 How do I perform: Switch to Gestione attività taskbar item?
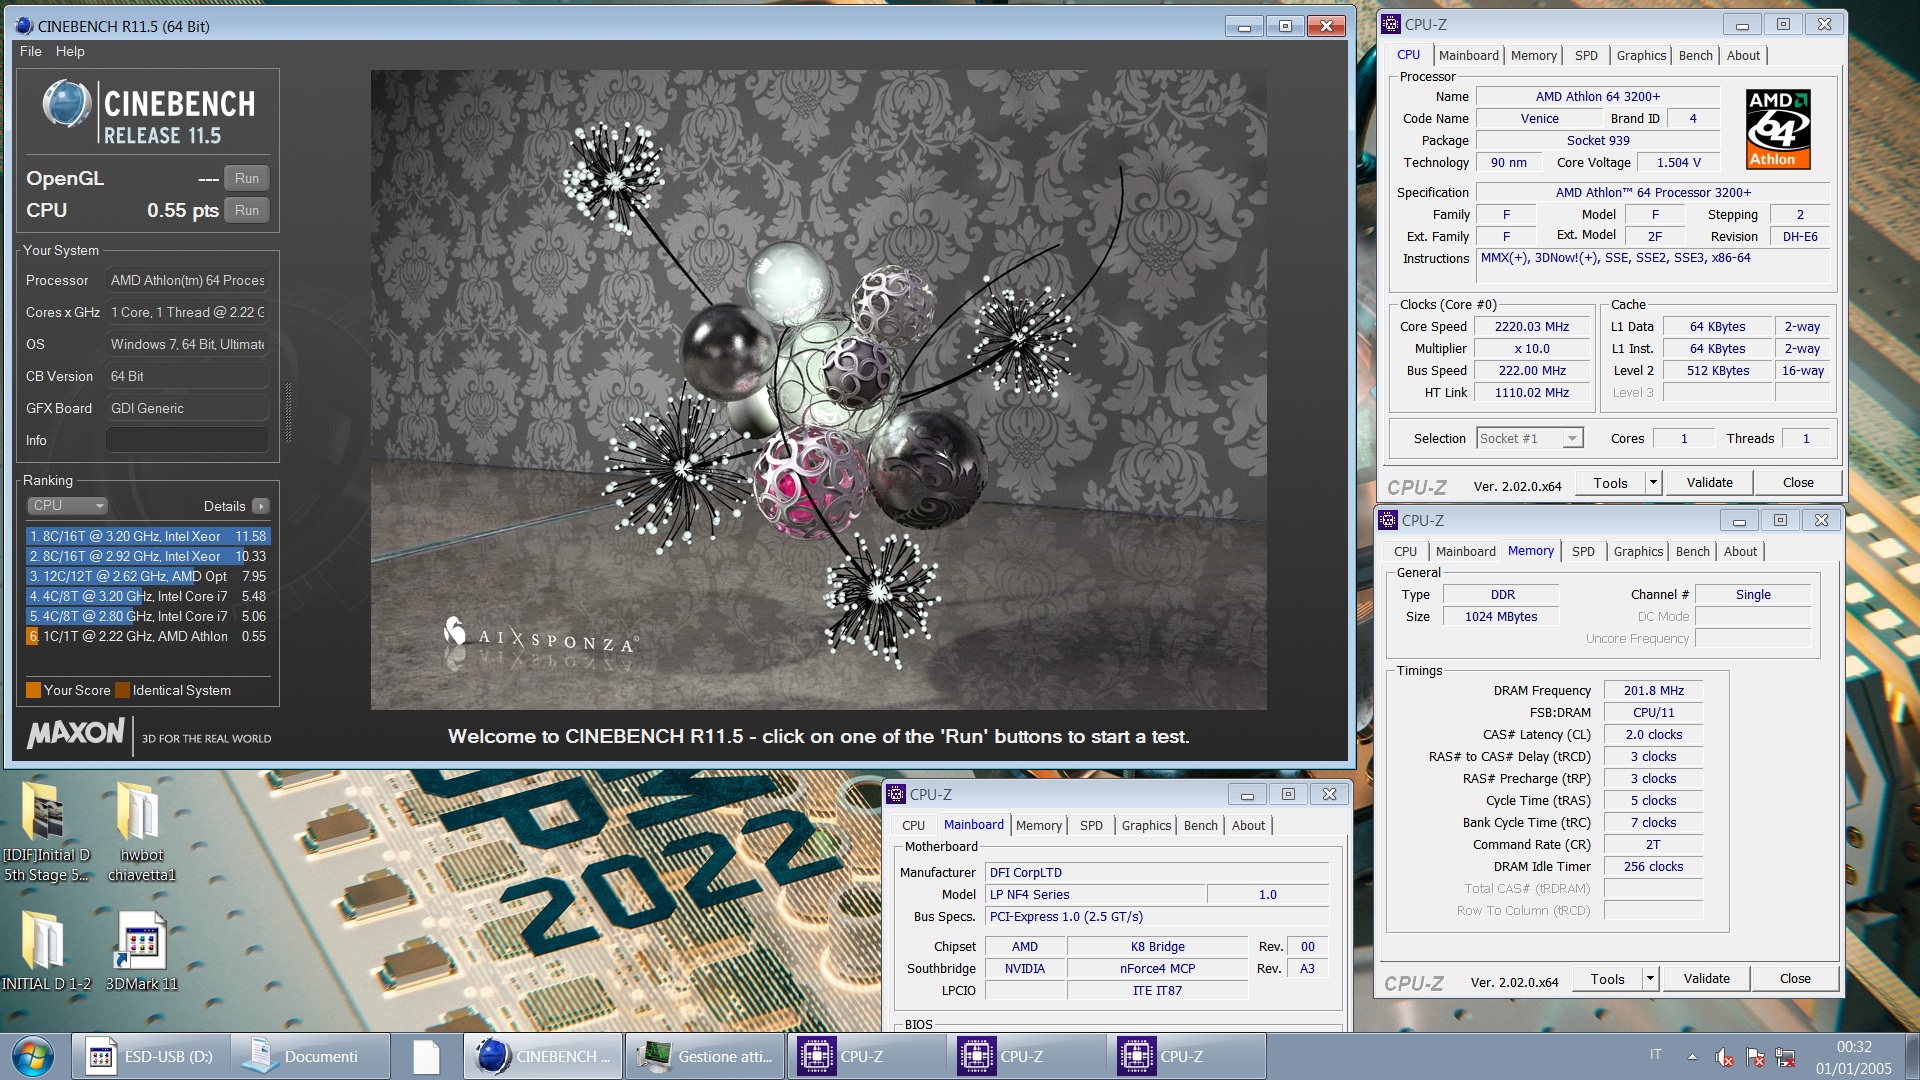pyautogui.click(x=705, y=1057)
